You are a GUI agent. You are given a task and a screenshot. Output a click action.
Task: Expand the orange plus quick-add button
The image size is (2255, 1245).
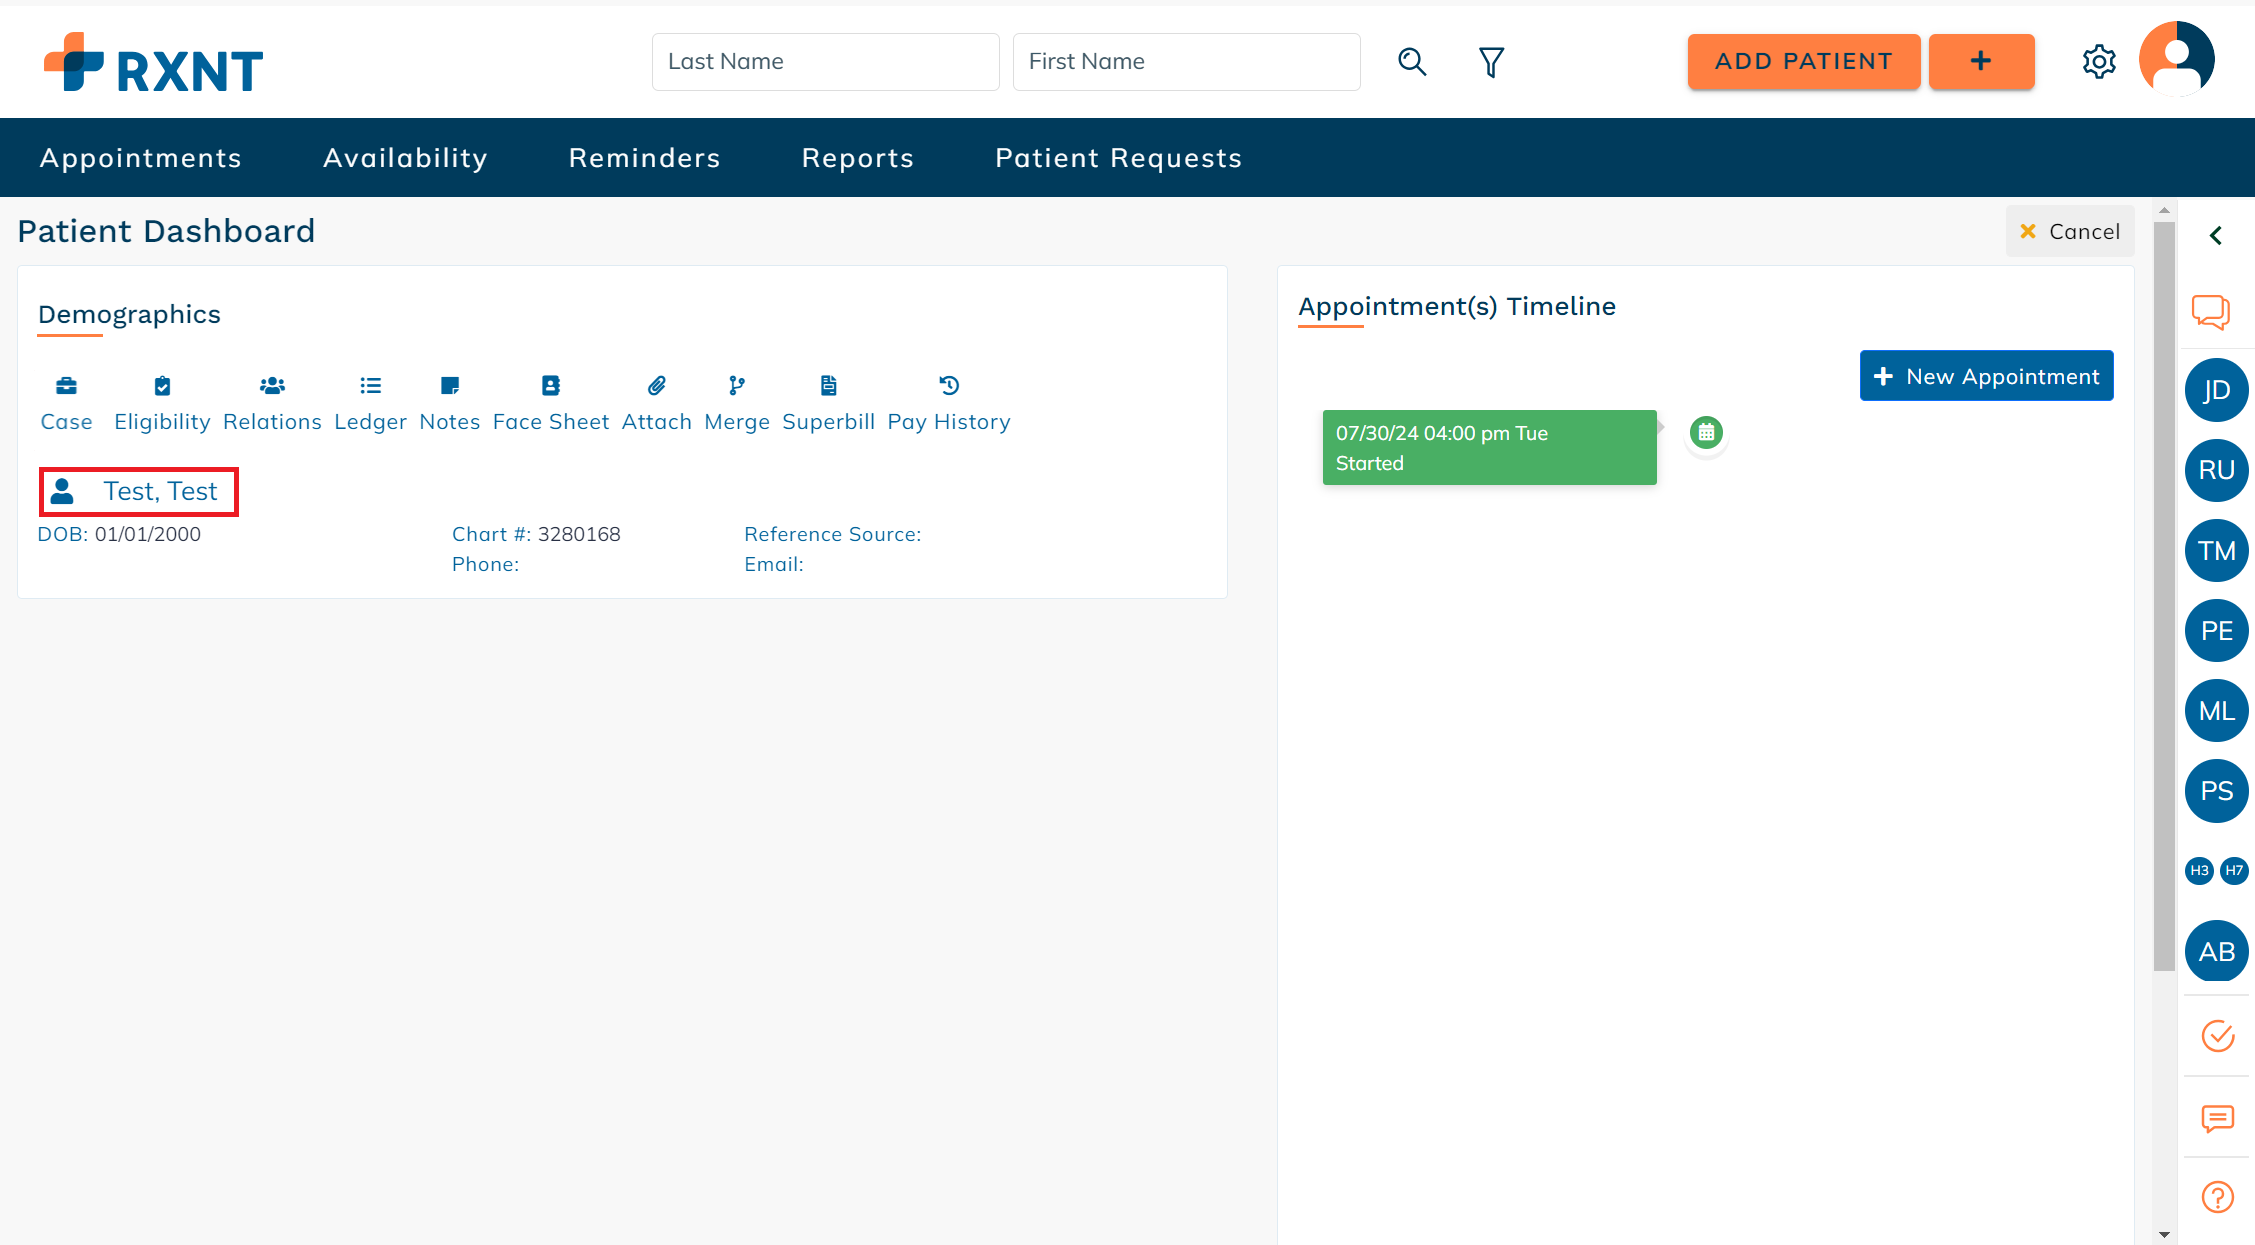coord(1981,62)
